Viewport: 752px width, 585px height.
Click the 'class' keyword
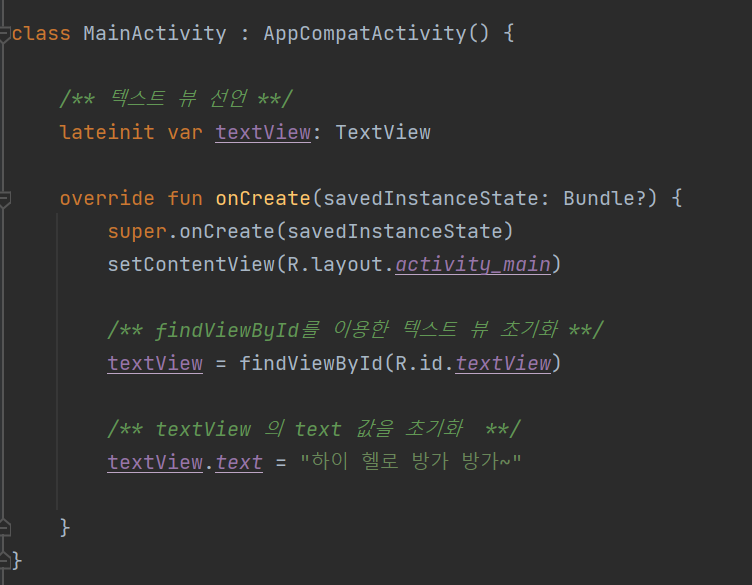[41, 34]
